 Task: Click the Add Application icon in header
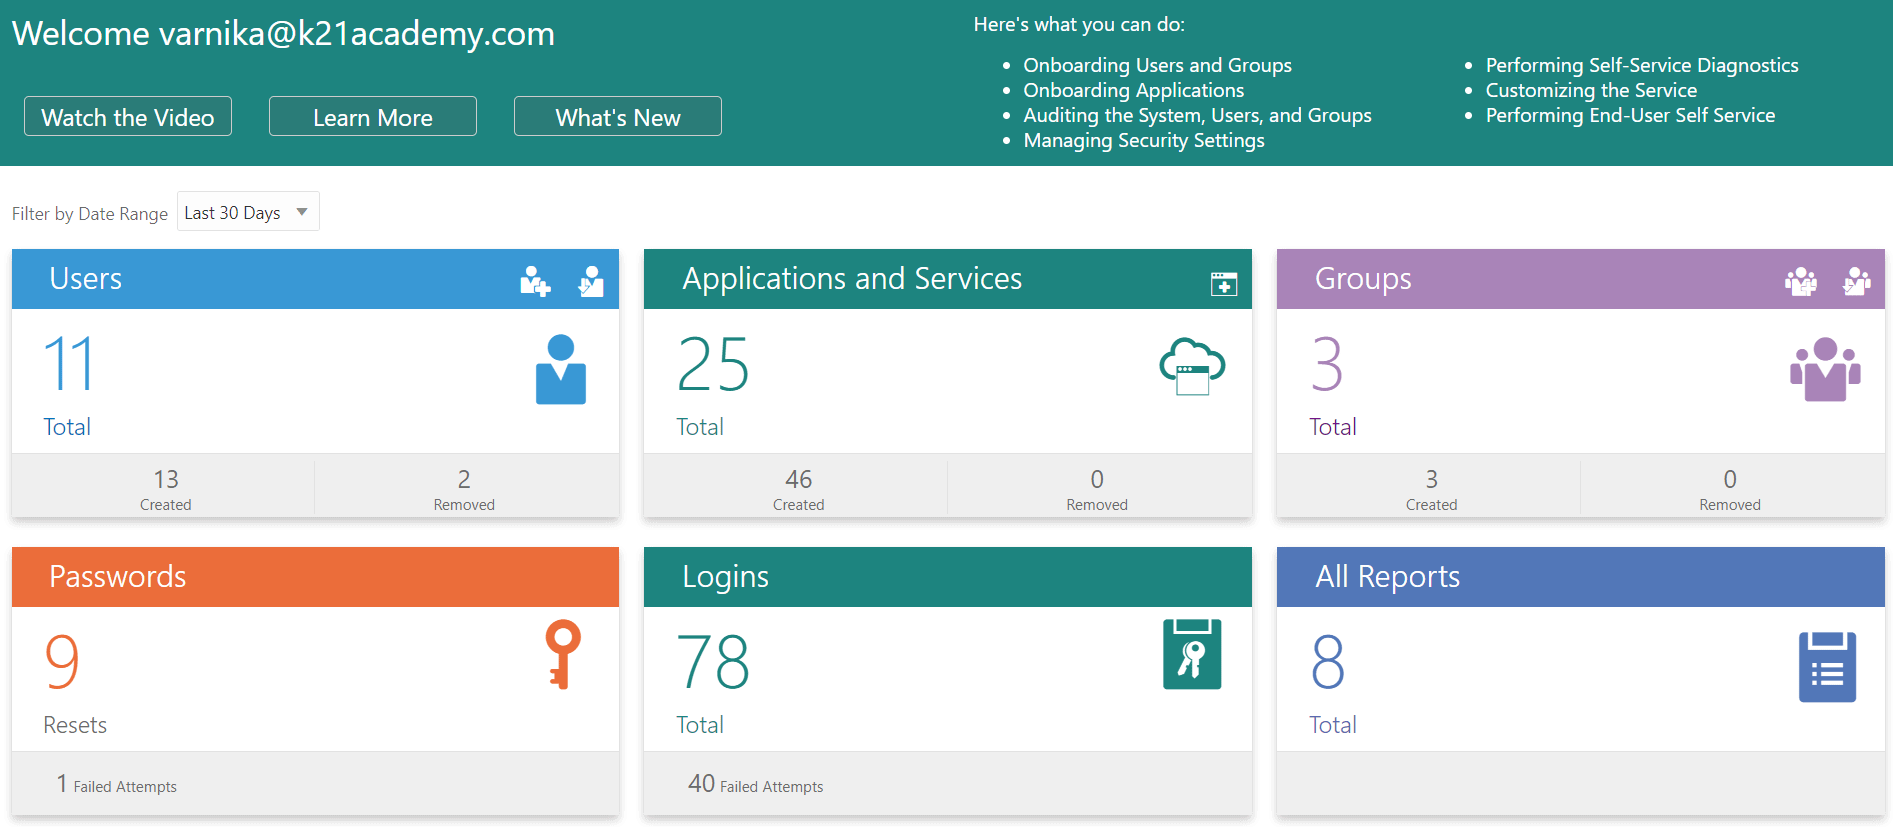[1223, 283]
